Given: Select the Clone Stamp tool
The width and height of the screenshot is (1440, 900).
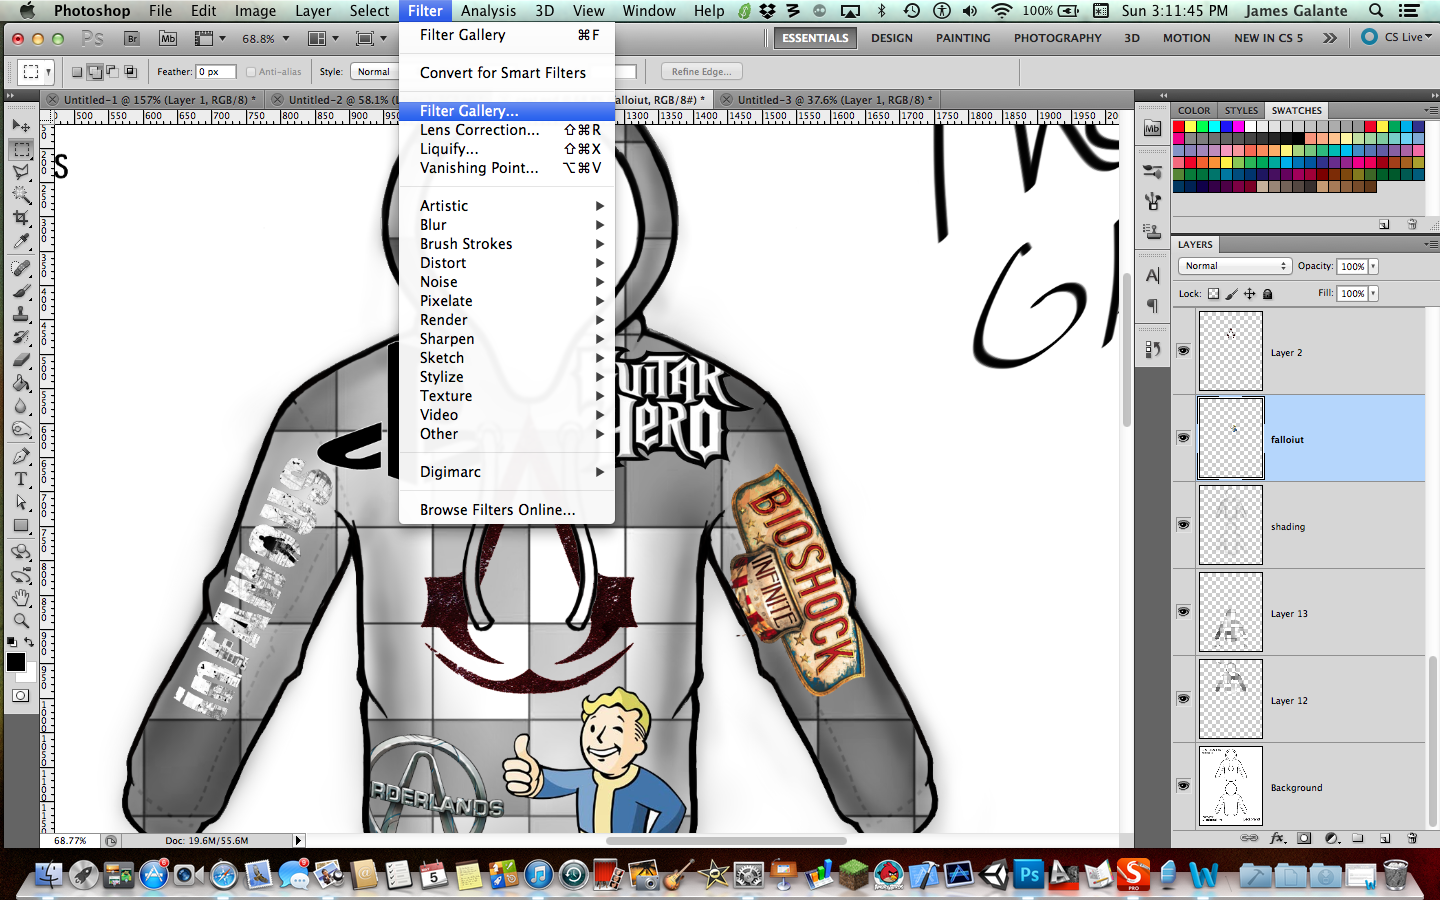Looking at the screenshot, I should click(21, 314).
